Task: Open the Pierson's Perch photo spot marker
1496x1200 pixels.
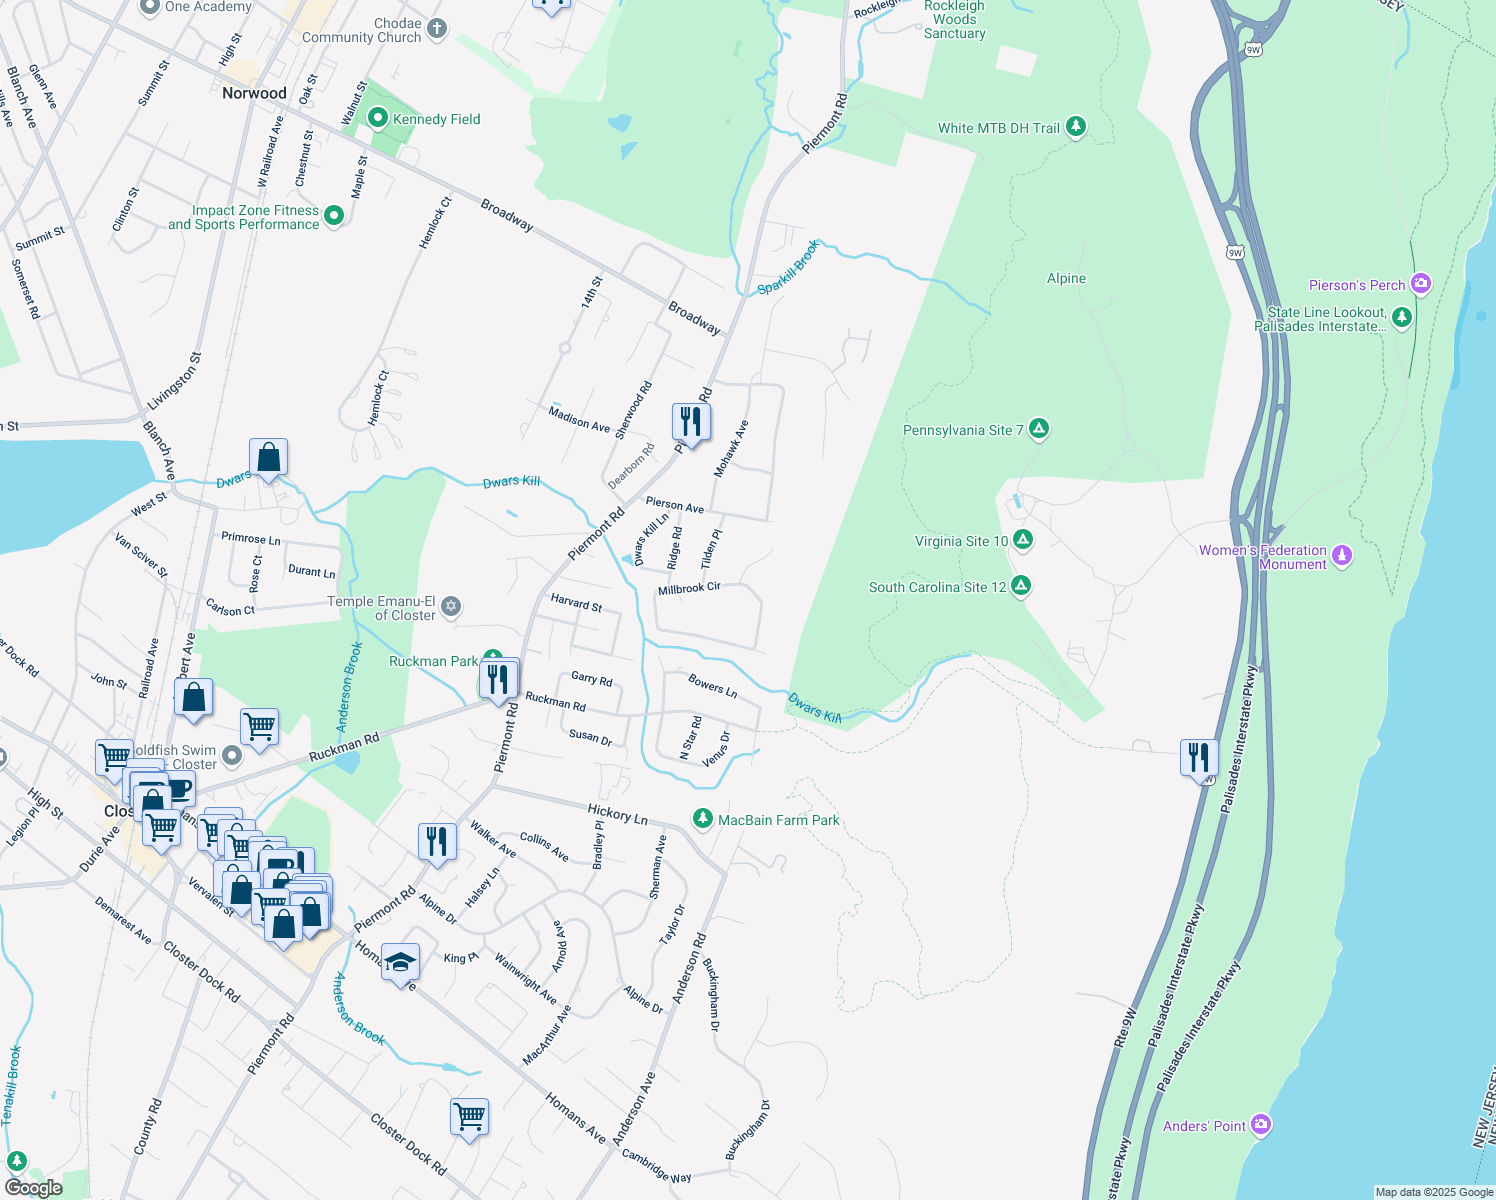Action: click(1421, 284)
